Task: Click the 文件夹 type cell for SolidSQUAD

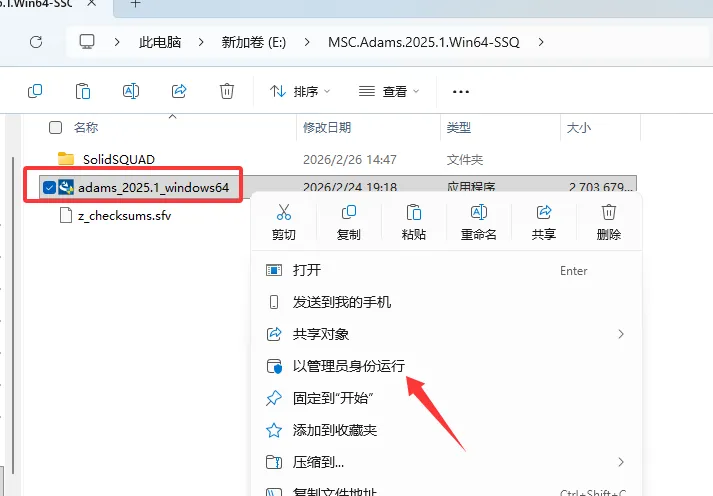Action: 465,160
